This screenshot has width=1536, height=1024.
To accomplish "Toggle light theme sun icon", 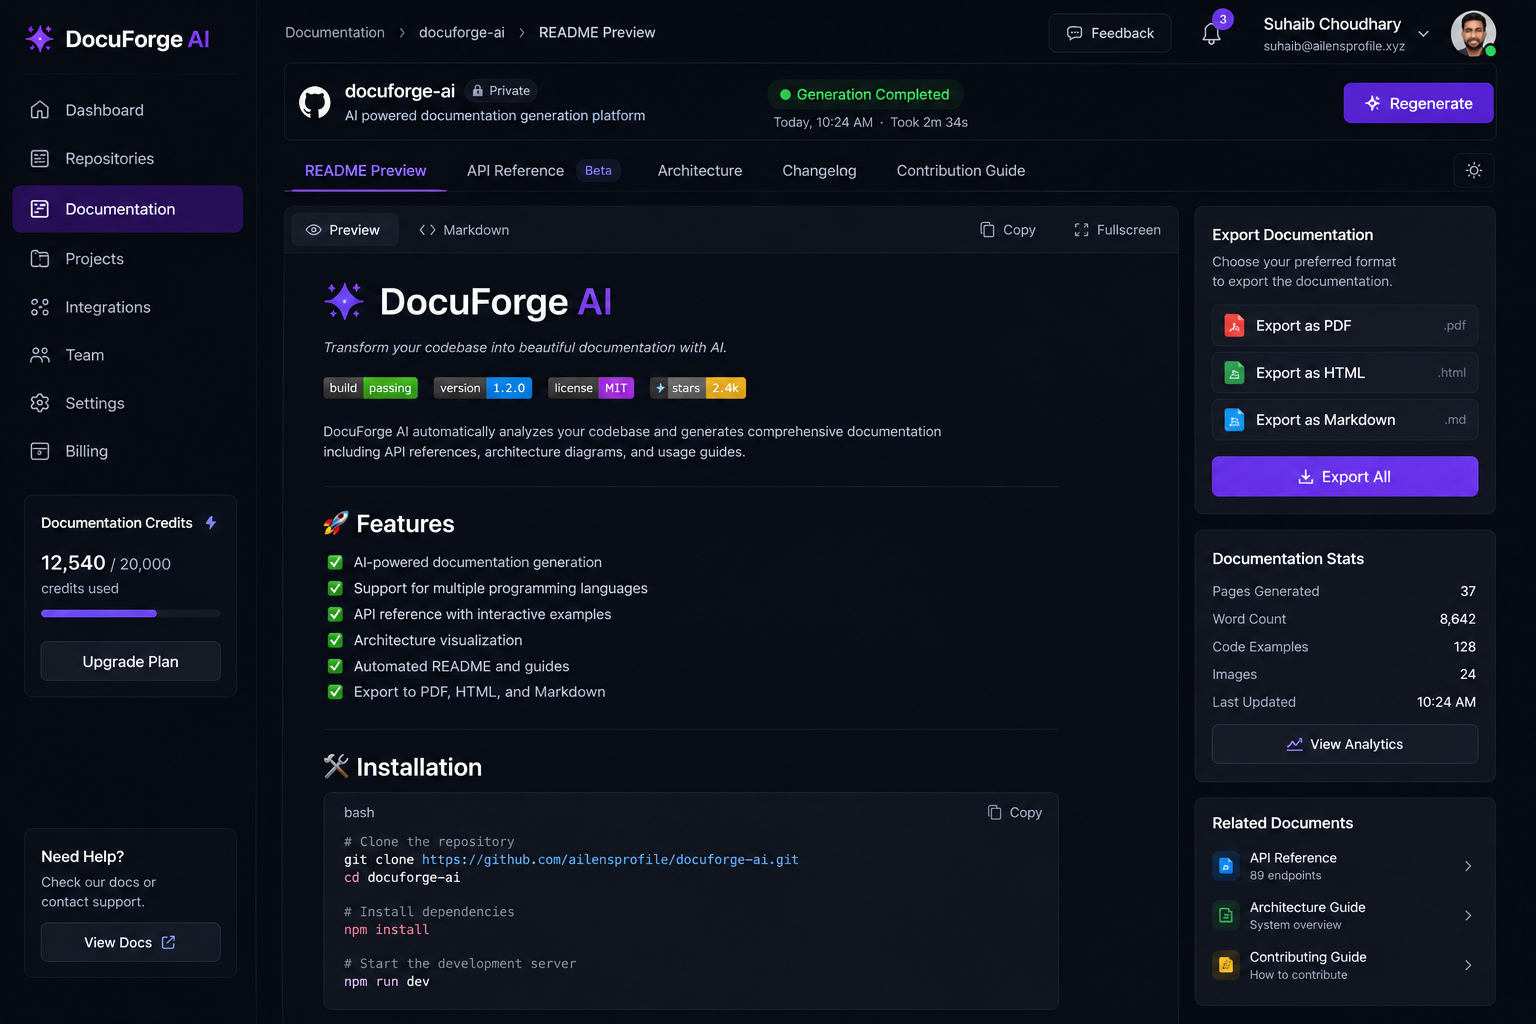I will point(1474,171).
